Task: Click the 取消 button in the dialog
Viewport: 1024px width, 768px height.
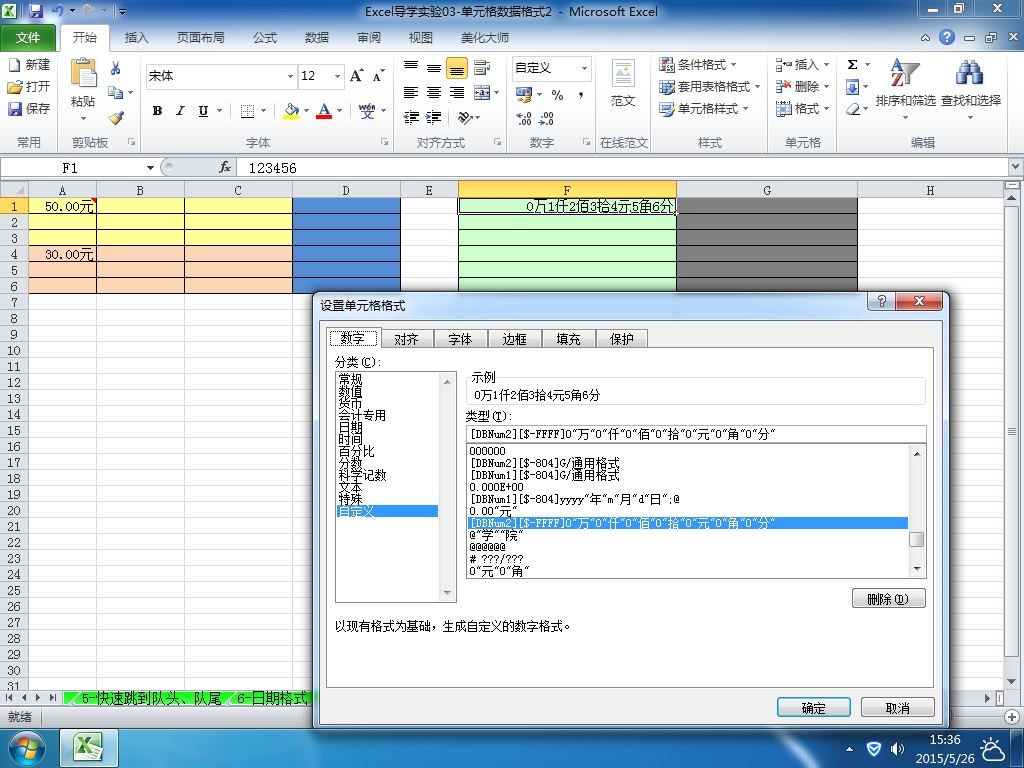Action: click(x=897, y=708)
